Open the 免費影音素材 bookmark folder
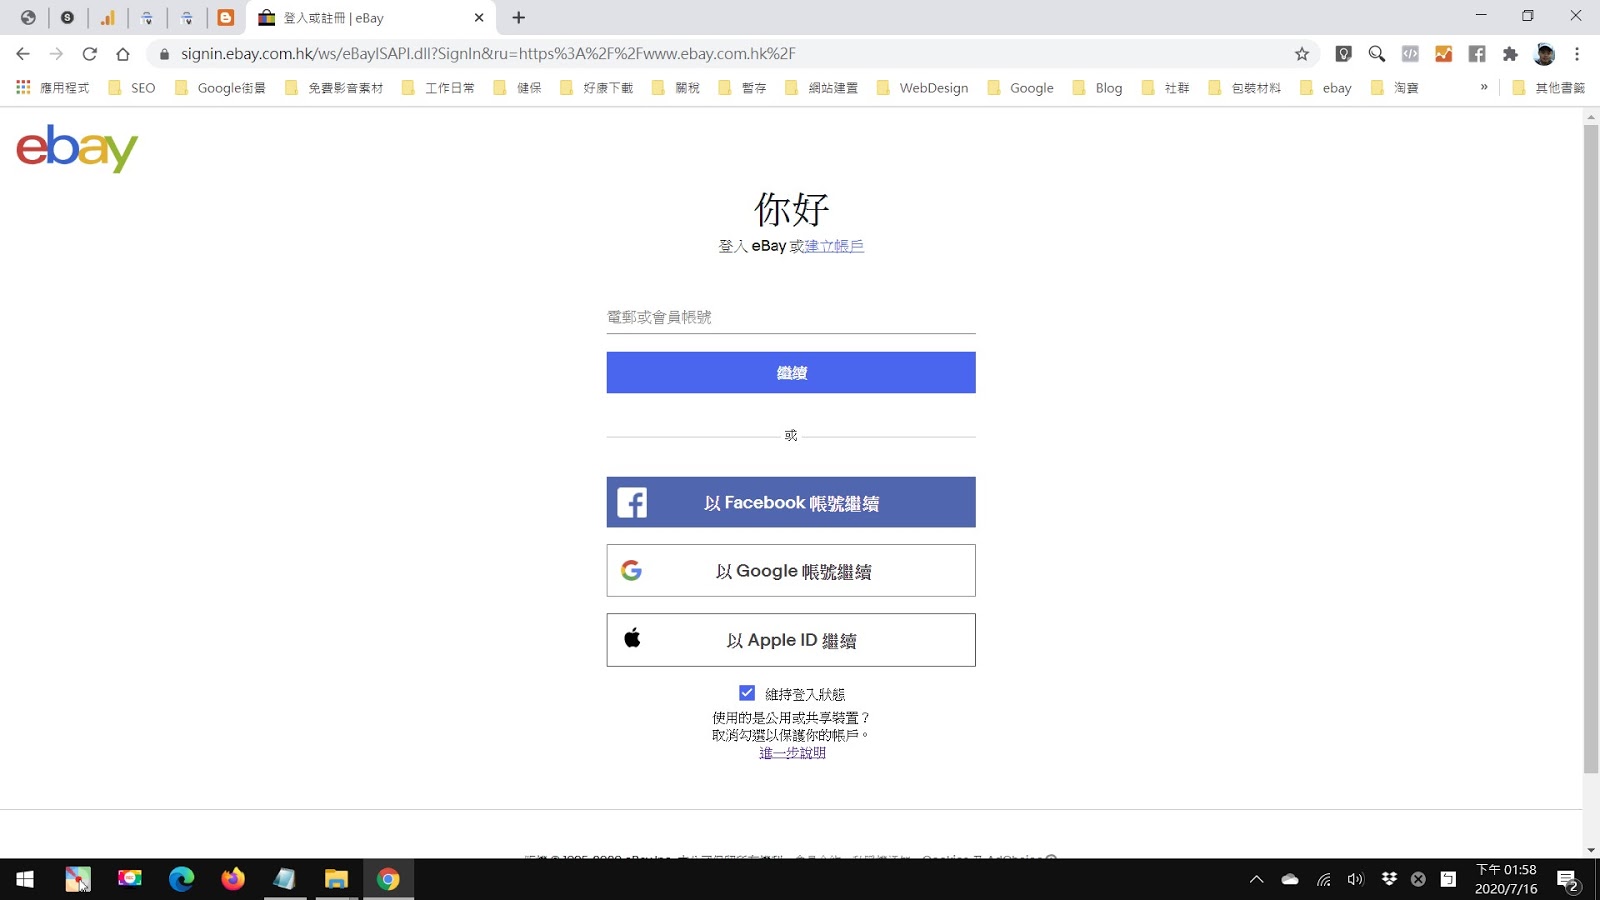This screenshot has width=1600, height=900. (334, 88)
